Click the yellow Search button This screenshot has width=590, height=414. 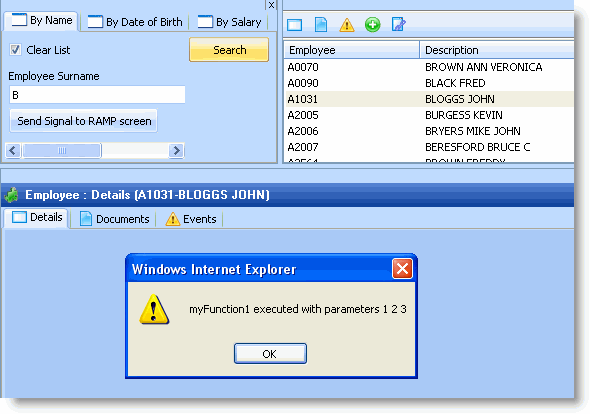click(229, 50)
